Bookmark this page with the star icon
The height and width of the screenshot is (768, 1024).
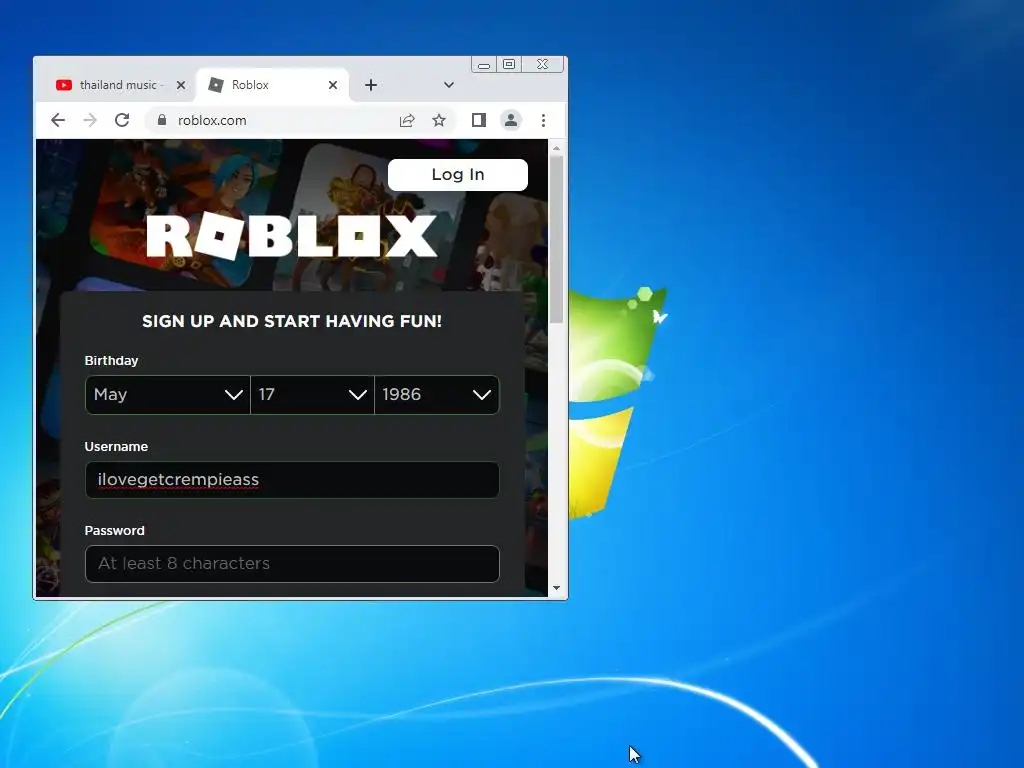coord(439,120)
